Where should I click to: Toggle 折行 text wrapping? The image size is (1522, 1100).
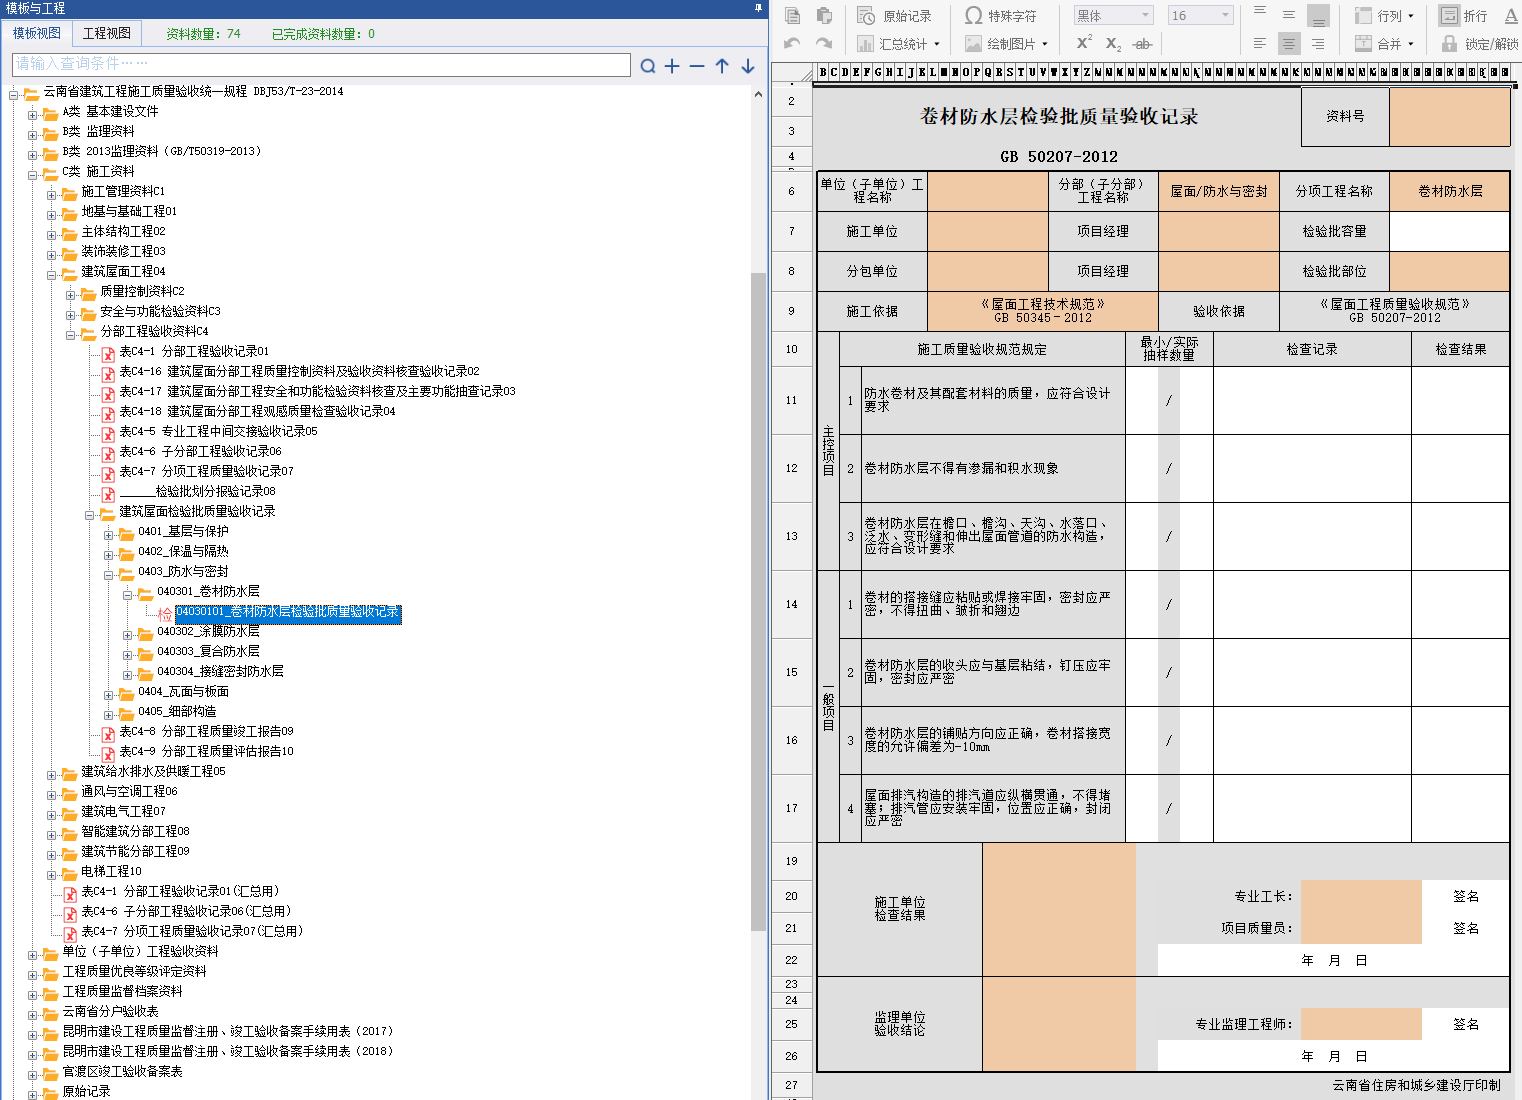(1463, 15)
